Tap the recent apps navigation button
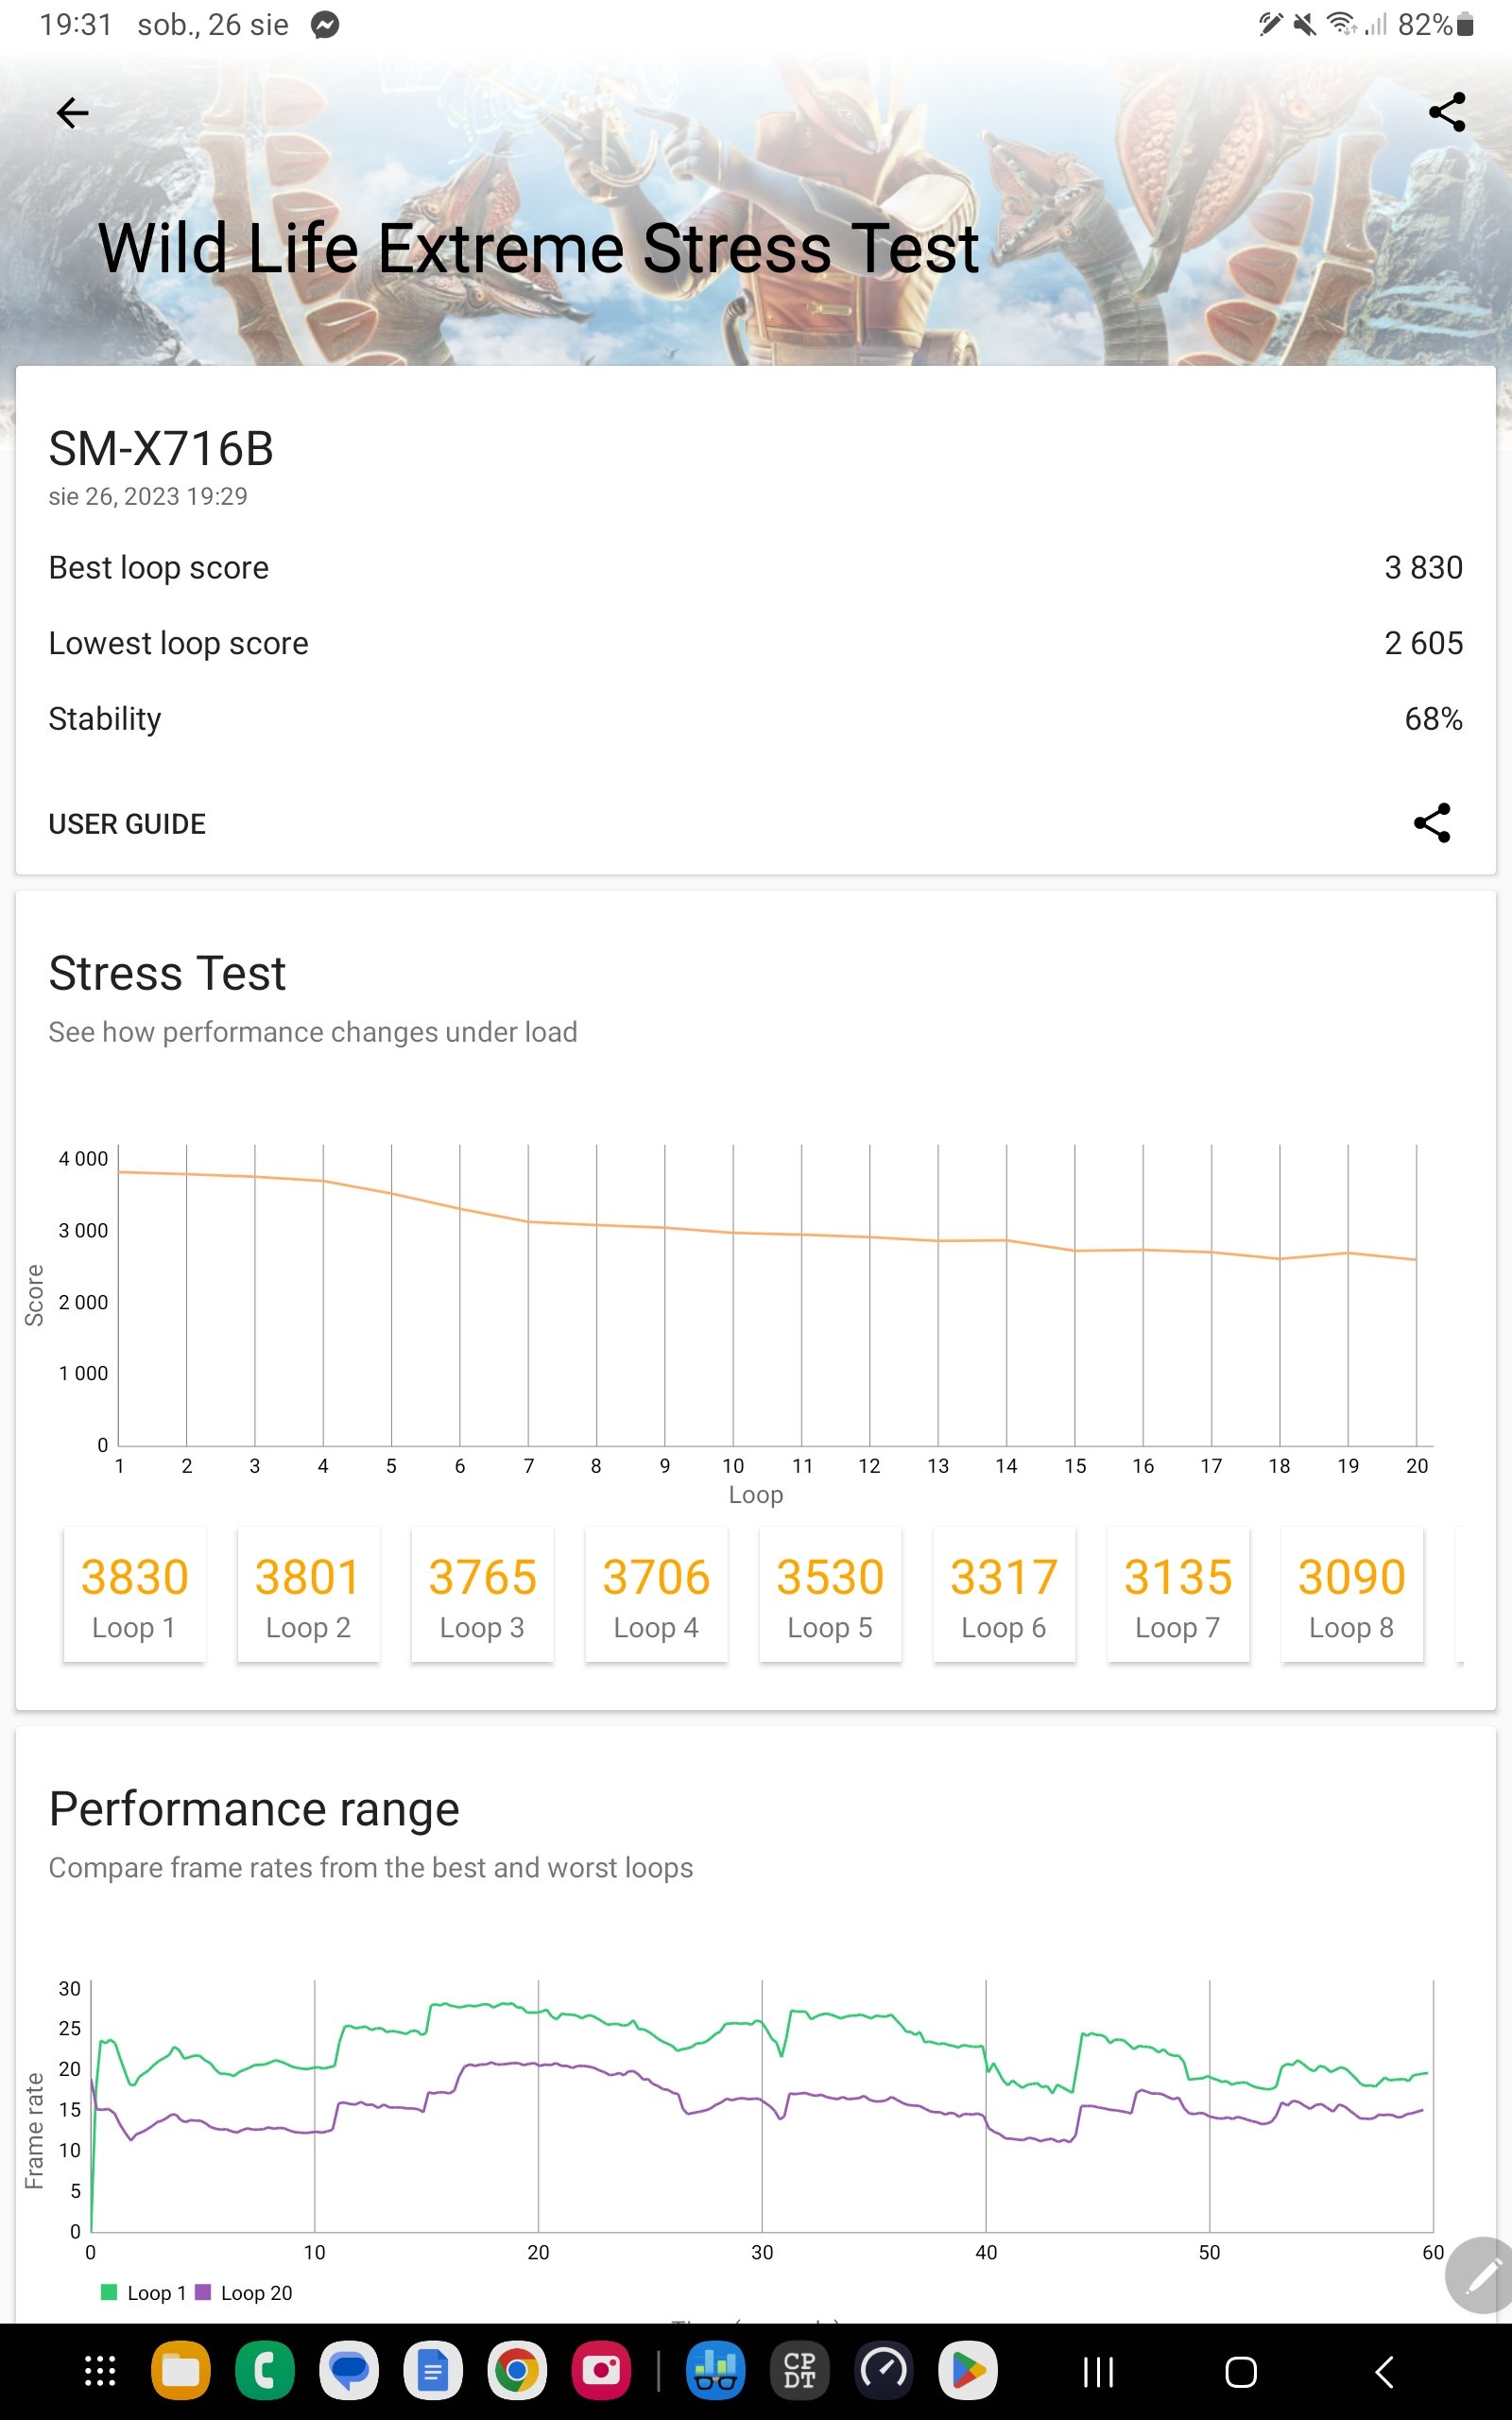The width and height of the screenshot is (1512, 2420). pyautogui.click(x=1098, y=2371)
